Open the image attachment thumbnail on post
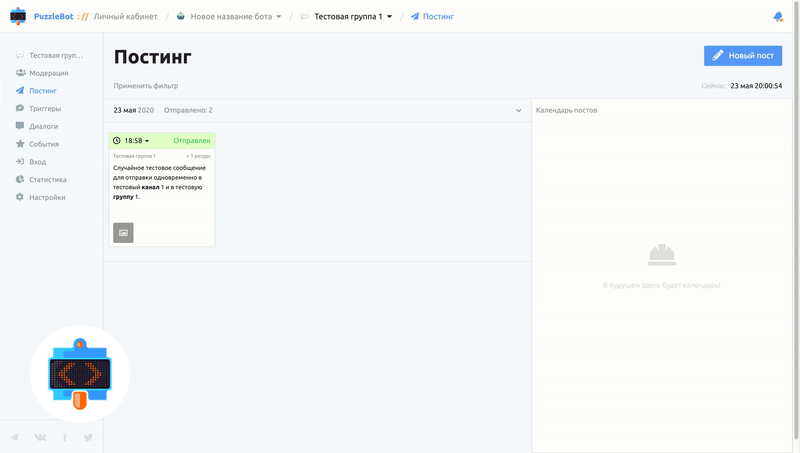Screen dimensions: 800x453 (123, 233)
